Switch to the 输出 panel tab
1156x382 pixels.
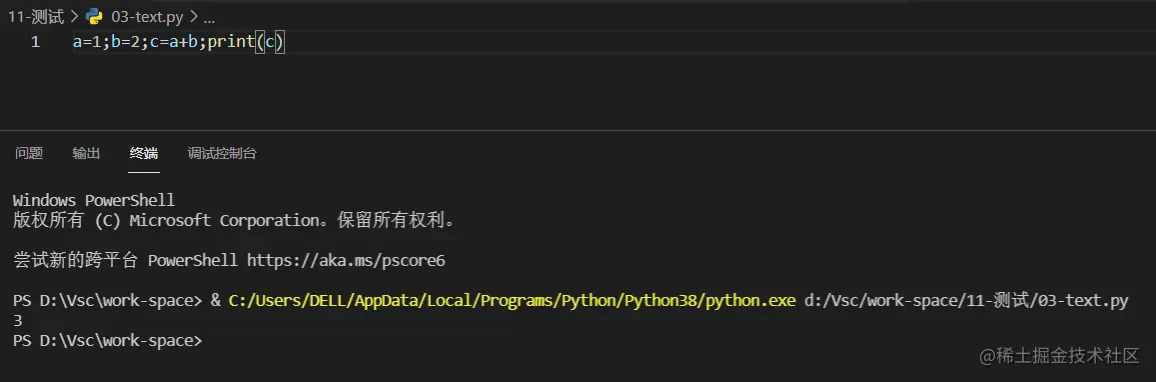click(x=86, y=153)
